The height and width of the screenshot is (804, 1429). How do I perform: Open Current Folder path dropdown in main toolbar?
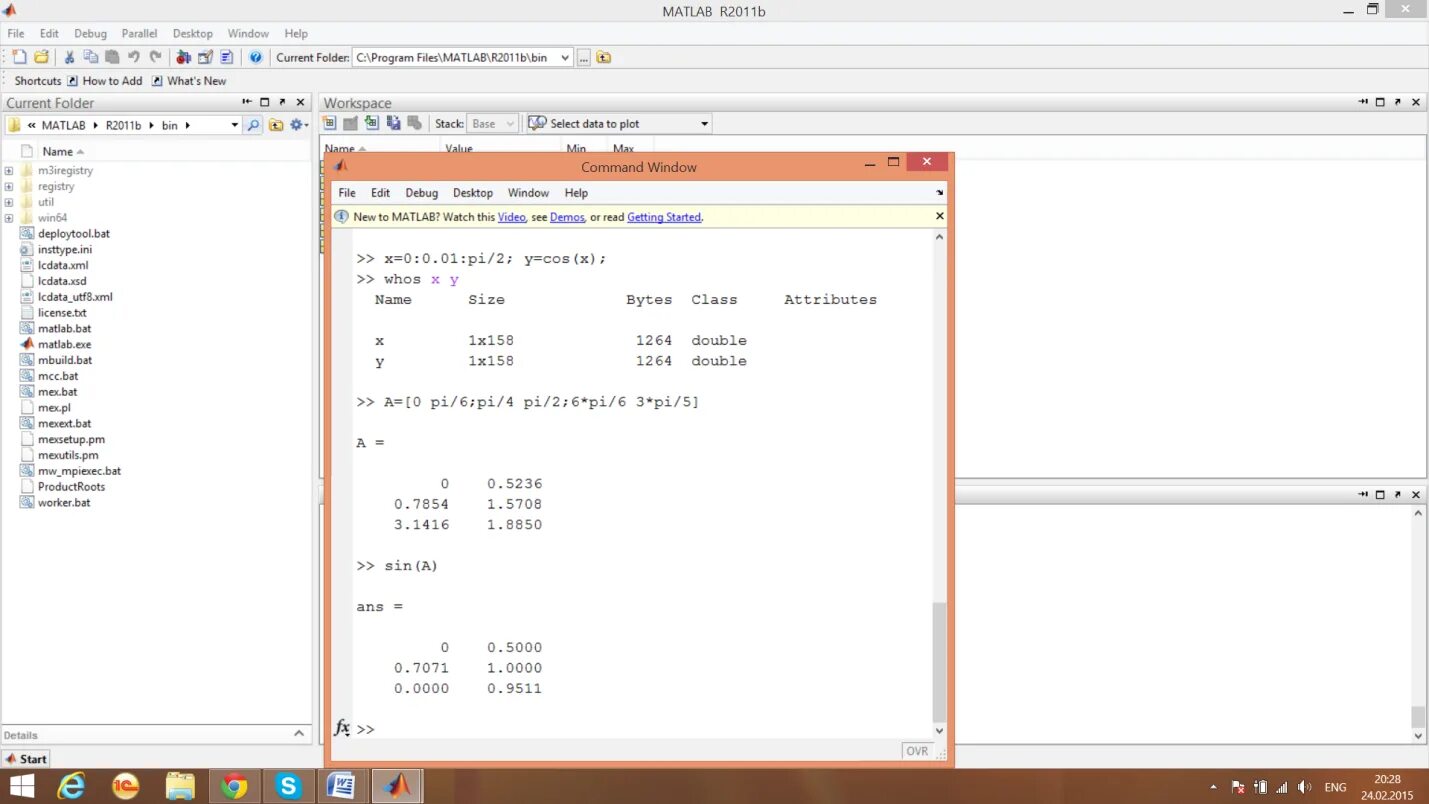click(565, 57)
